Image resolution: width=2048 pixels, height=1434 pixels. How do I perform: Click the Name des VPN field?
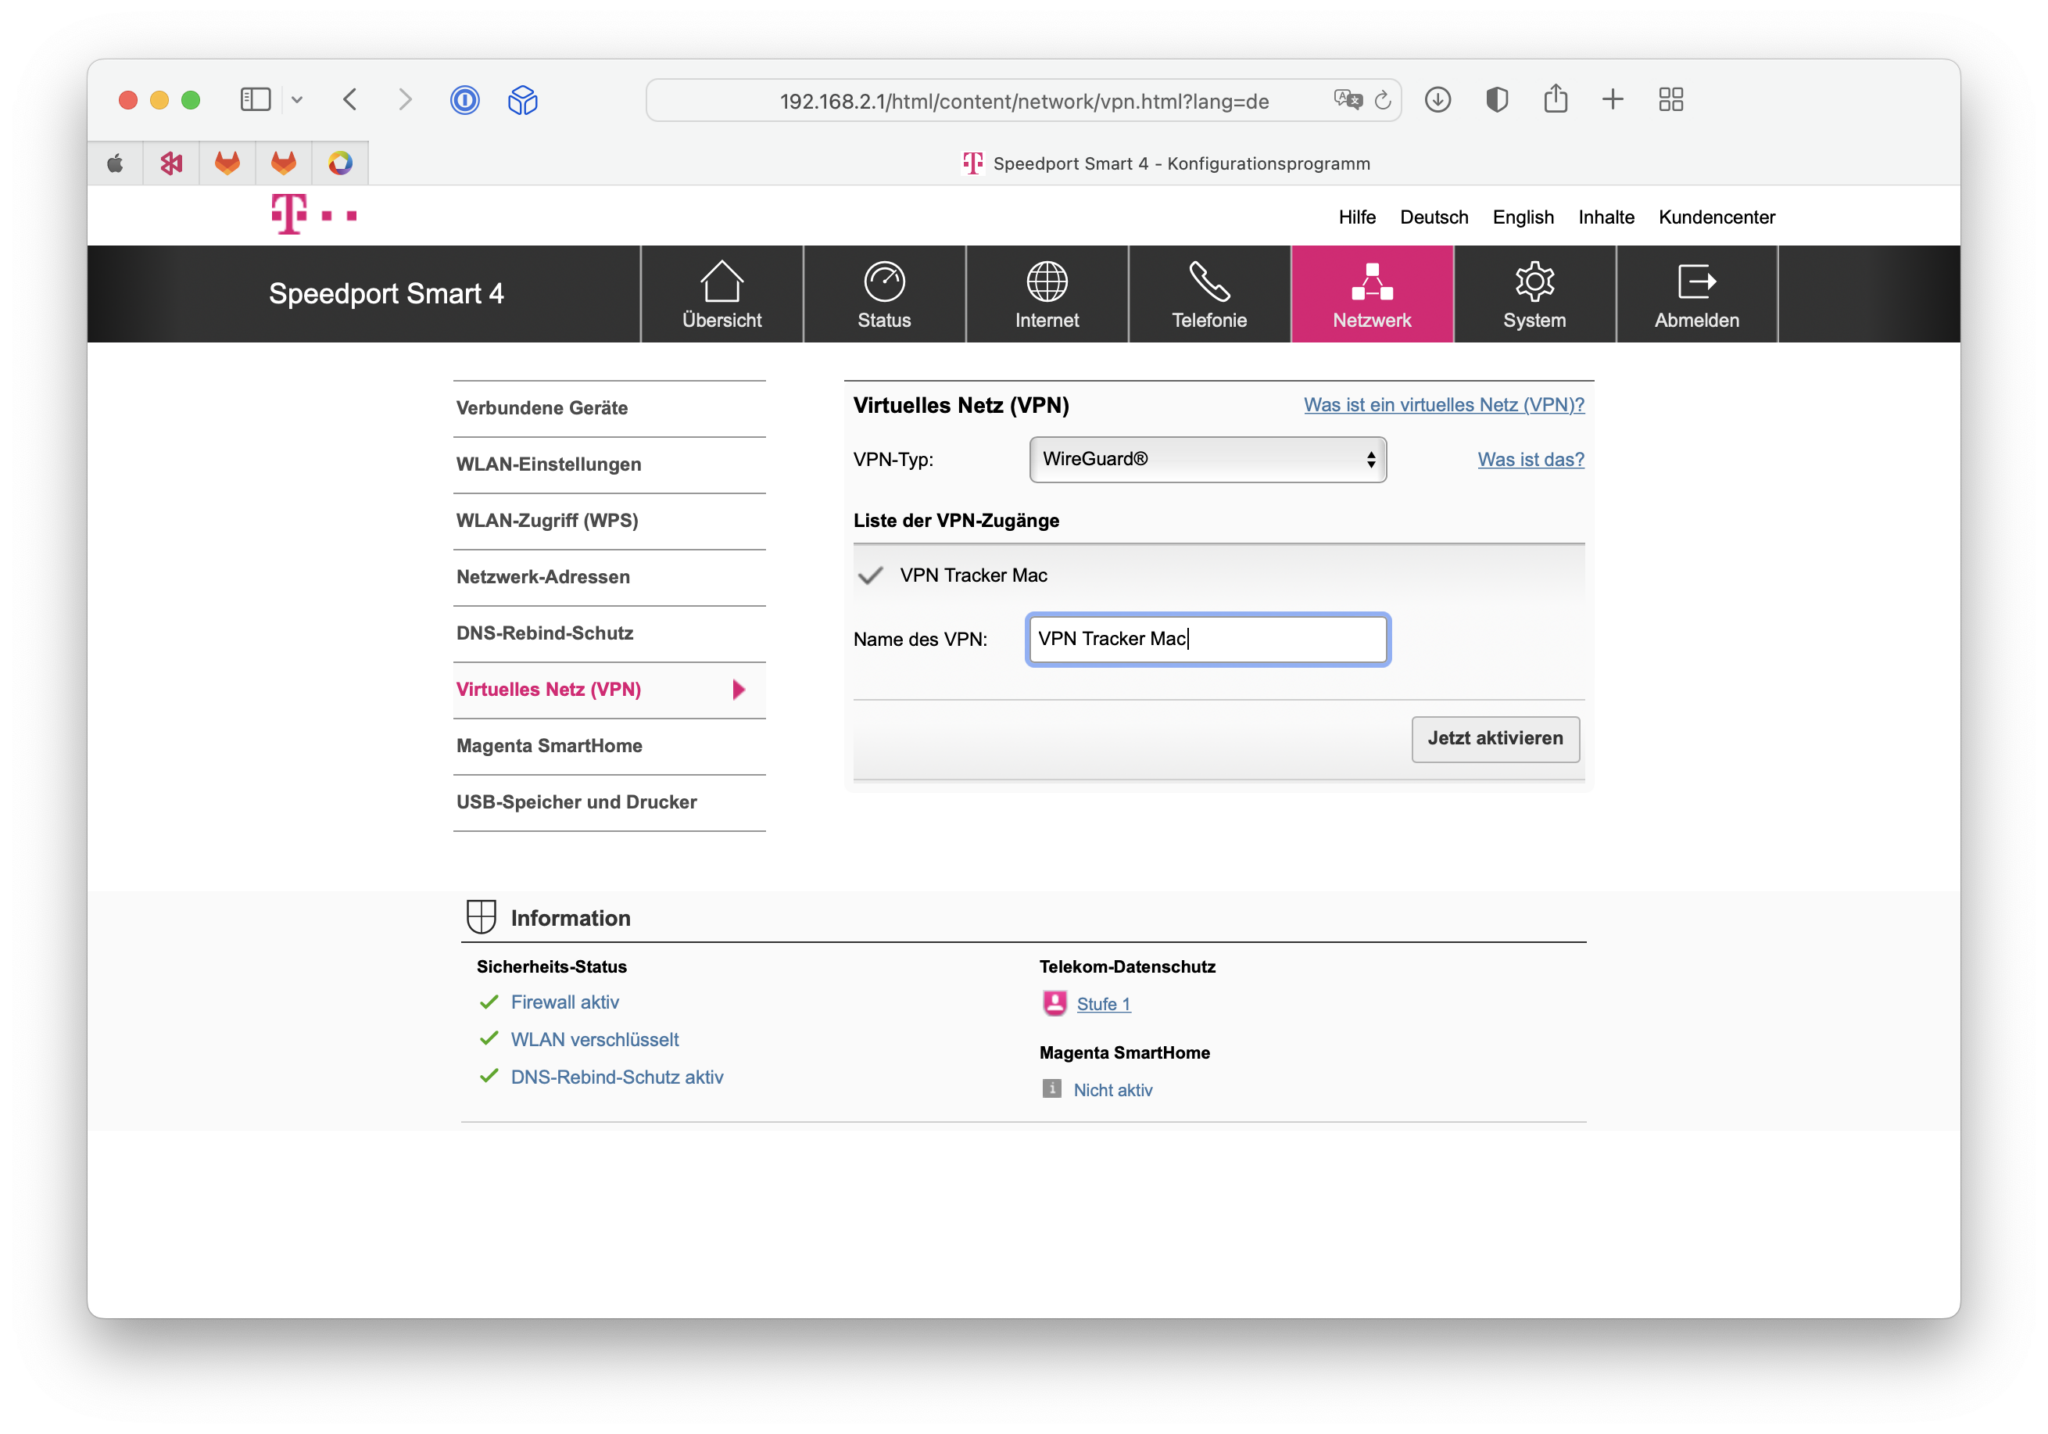tap(1208, 639)
